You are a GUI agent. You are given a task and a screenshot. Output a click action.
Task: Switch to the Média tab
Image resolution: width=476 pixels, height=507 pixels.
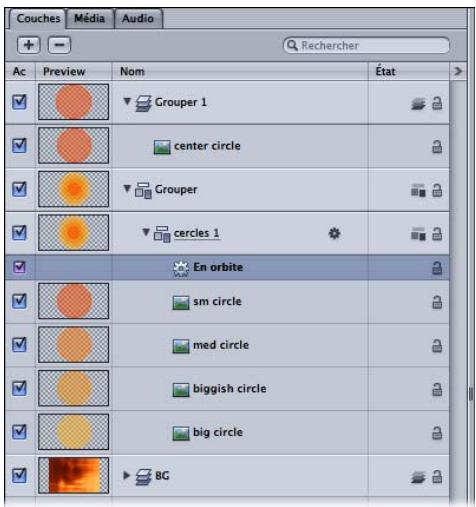(90, 19)
